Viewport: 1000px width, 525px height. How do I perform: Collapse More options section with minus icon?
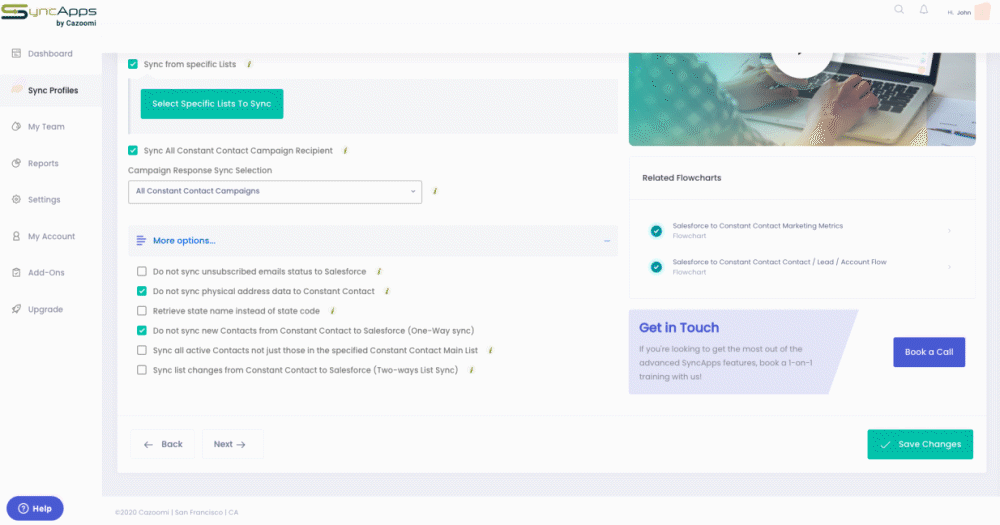pos(607,241)
